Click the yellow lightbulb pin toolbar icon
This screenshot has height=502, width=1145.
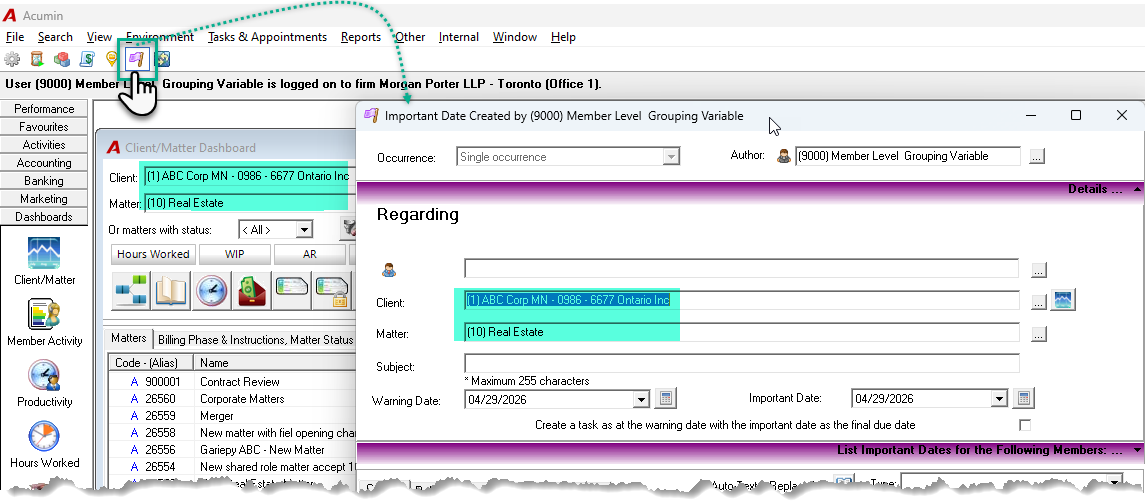click(x=111, y=59)
